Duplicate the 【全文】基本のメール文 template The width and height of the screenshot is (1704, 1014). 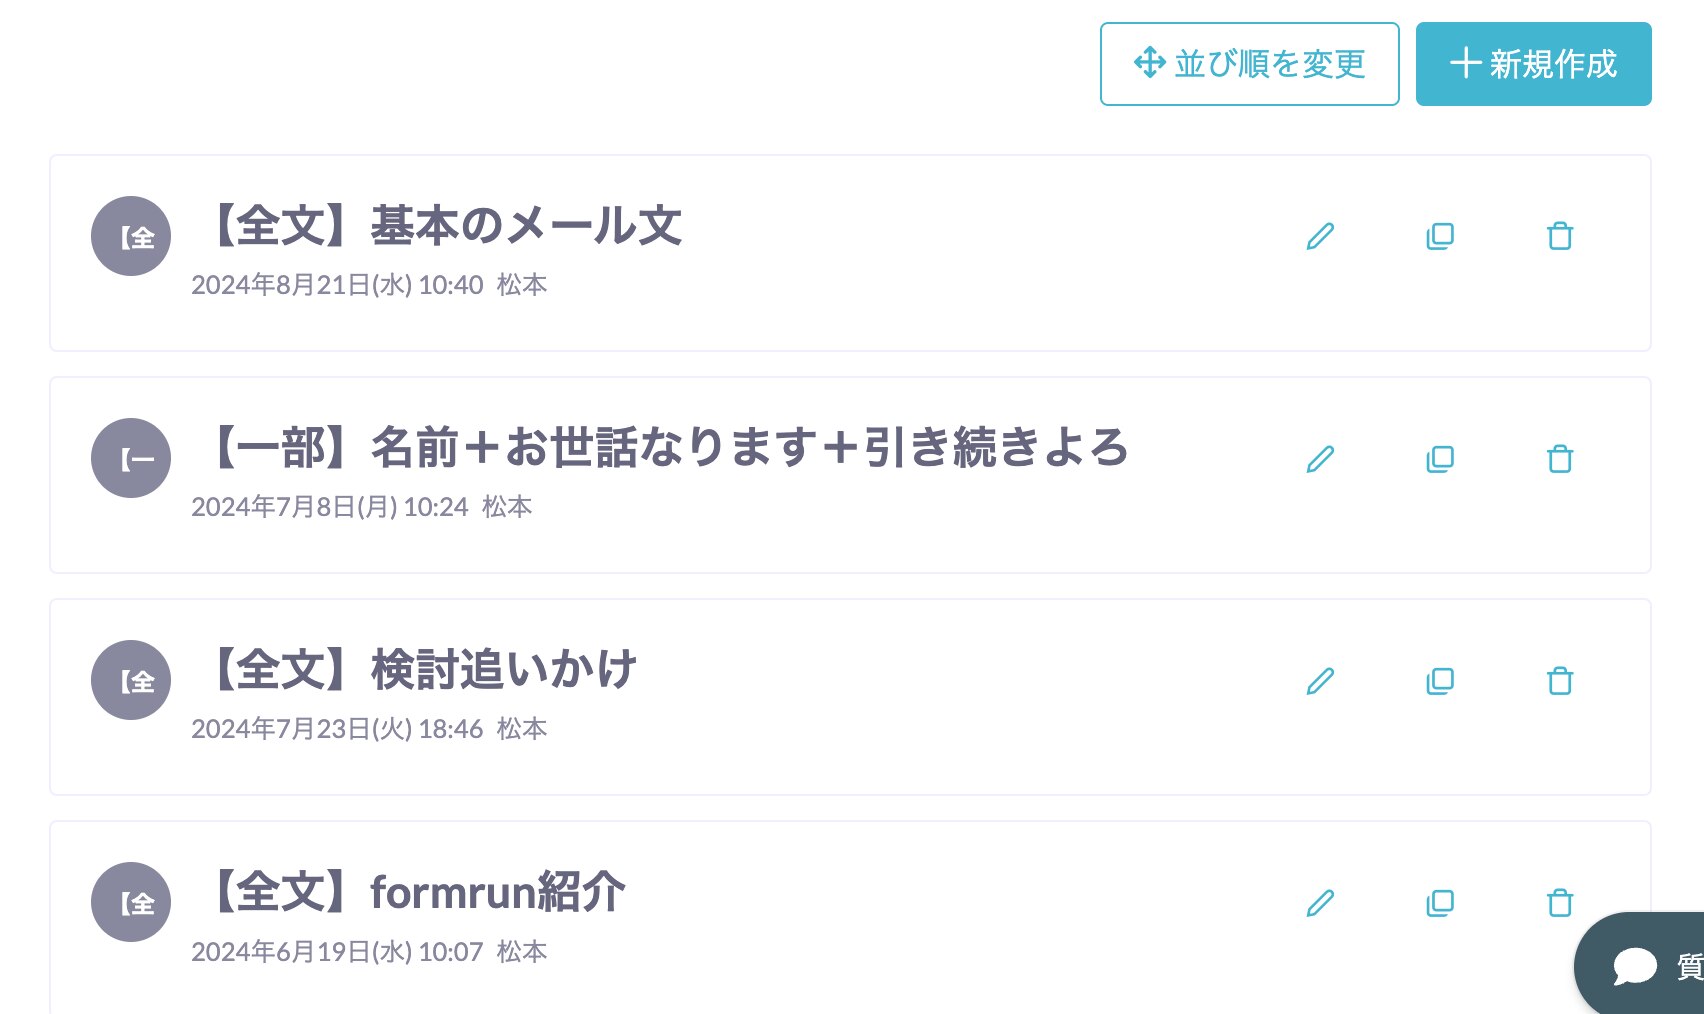tap(1440, 237)
